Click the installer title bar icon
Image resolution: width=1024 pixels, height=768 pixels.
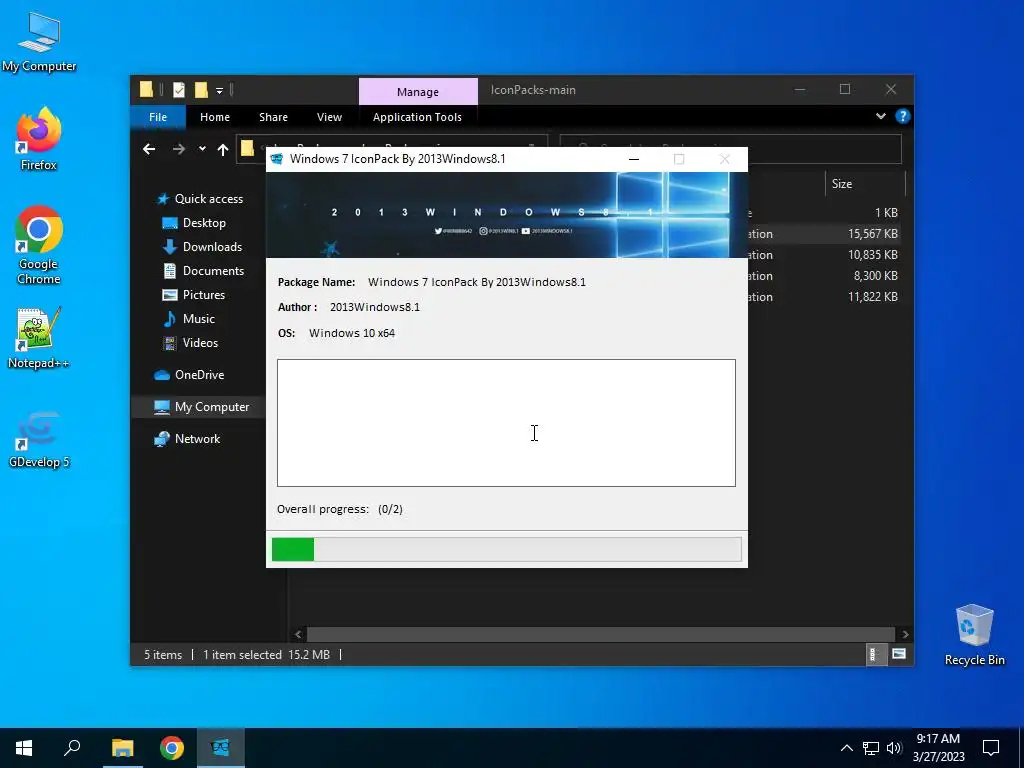(277, 159)
